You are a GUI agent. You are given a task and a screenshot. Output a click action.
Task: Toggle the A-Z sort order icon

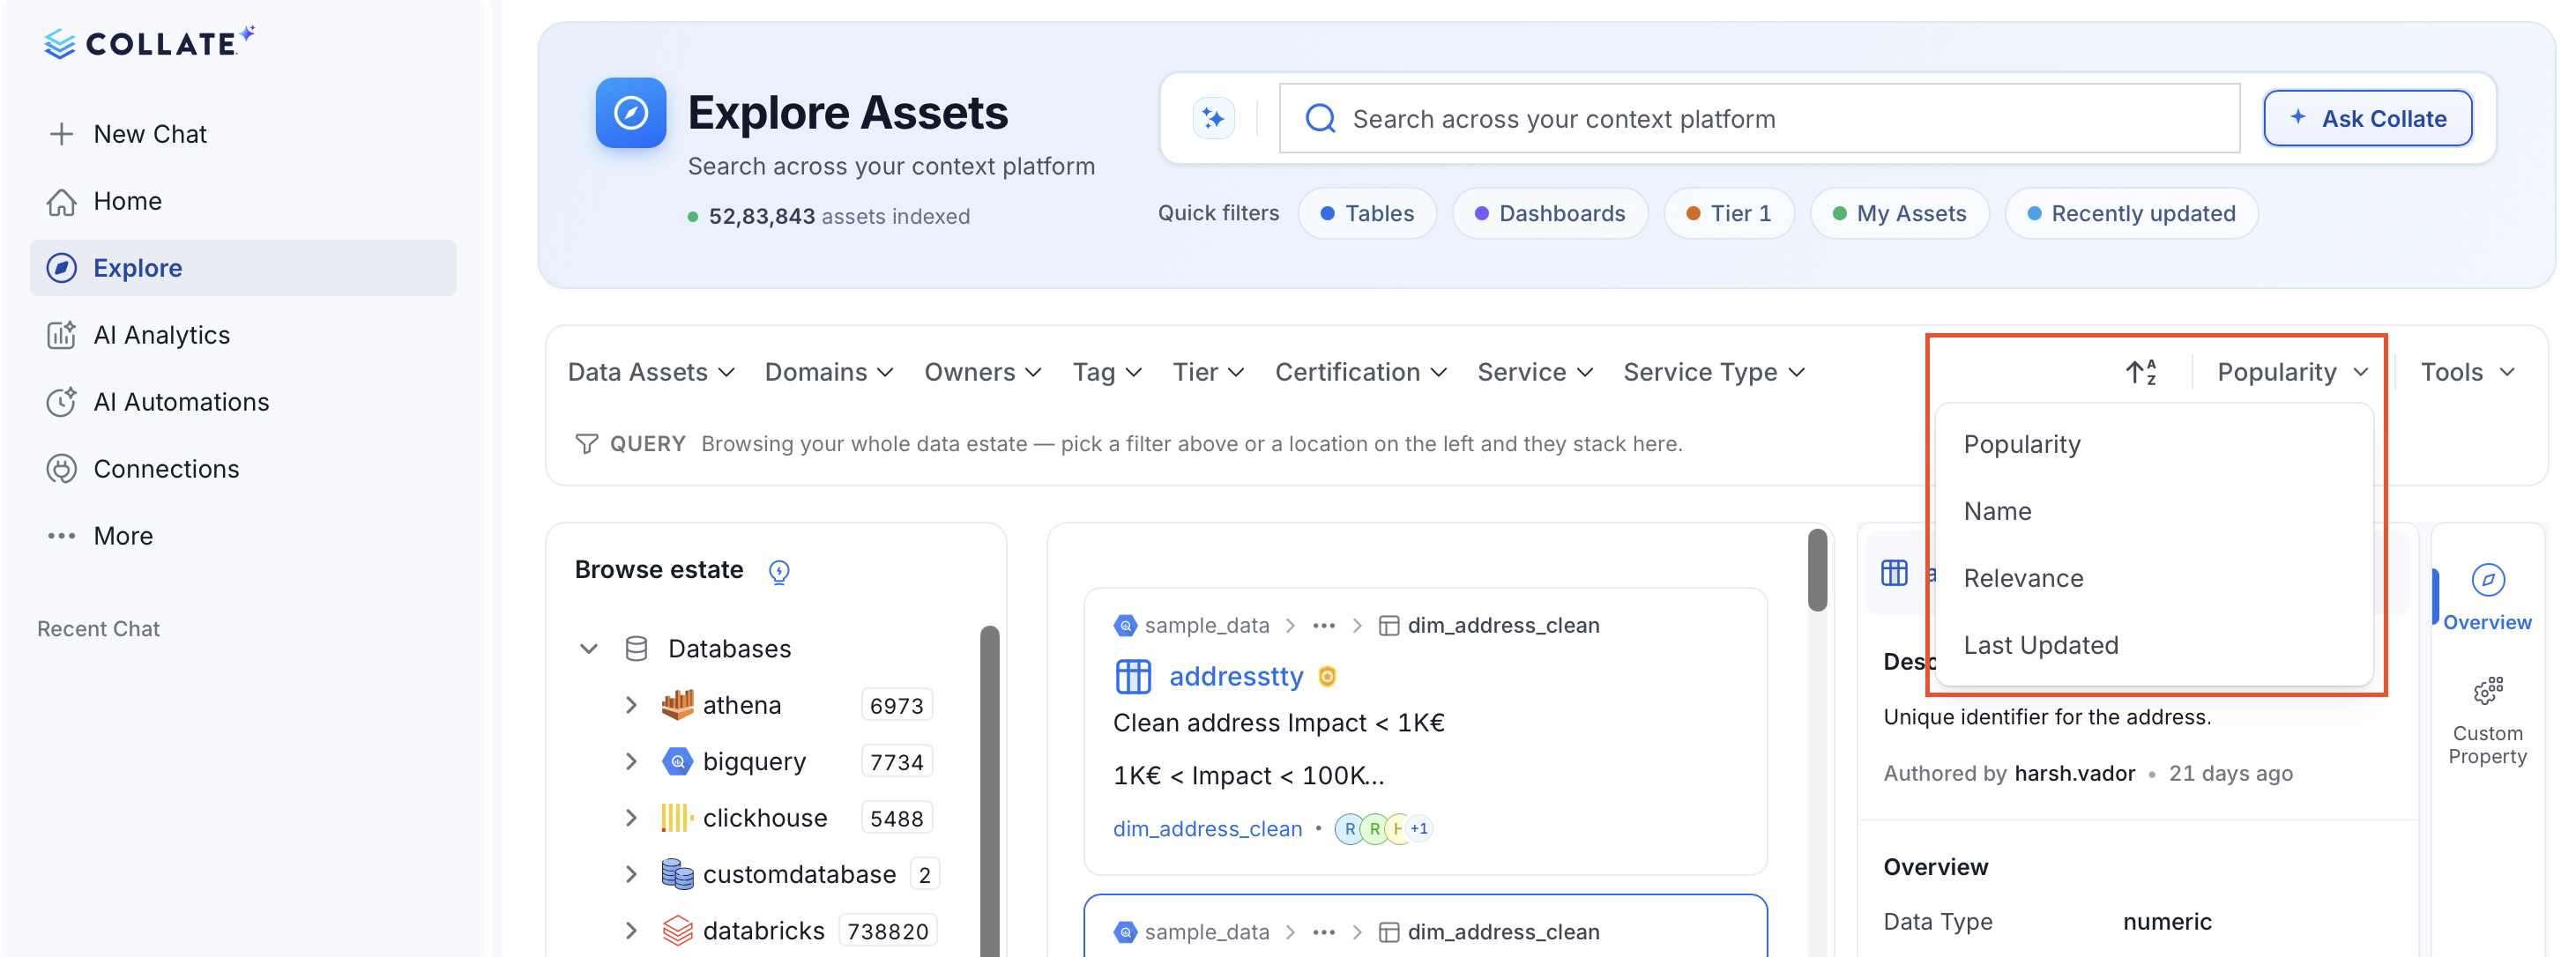click(2141, 372)
